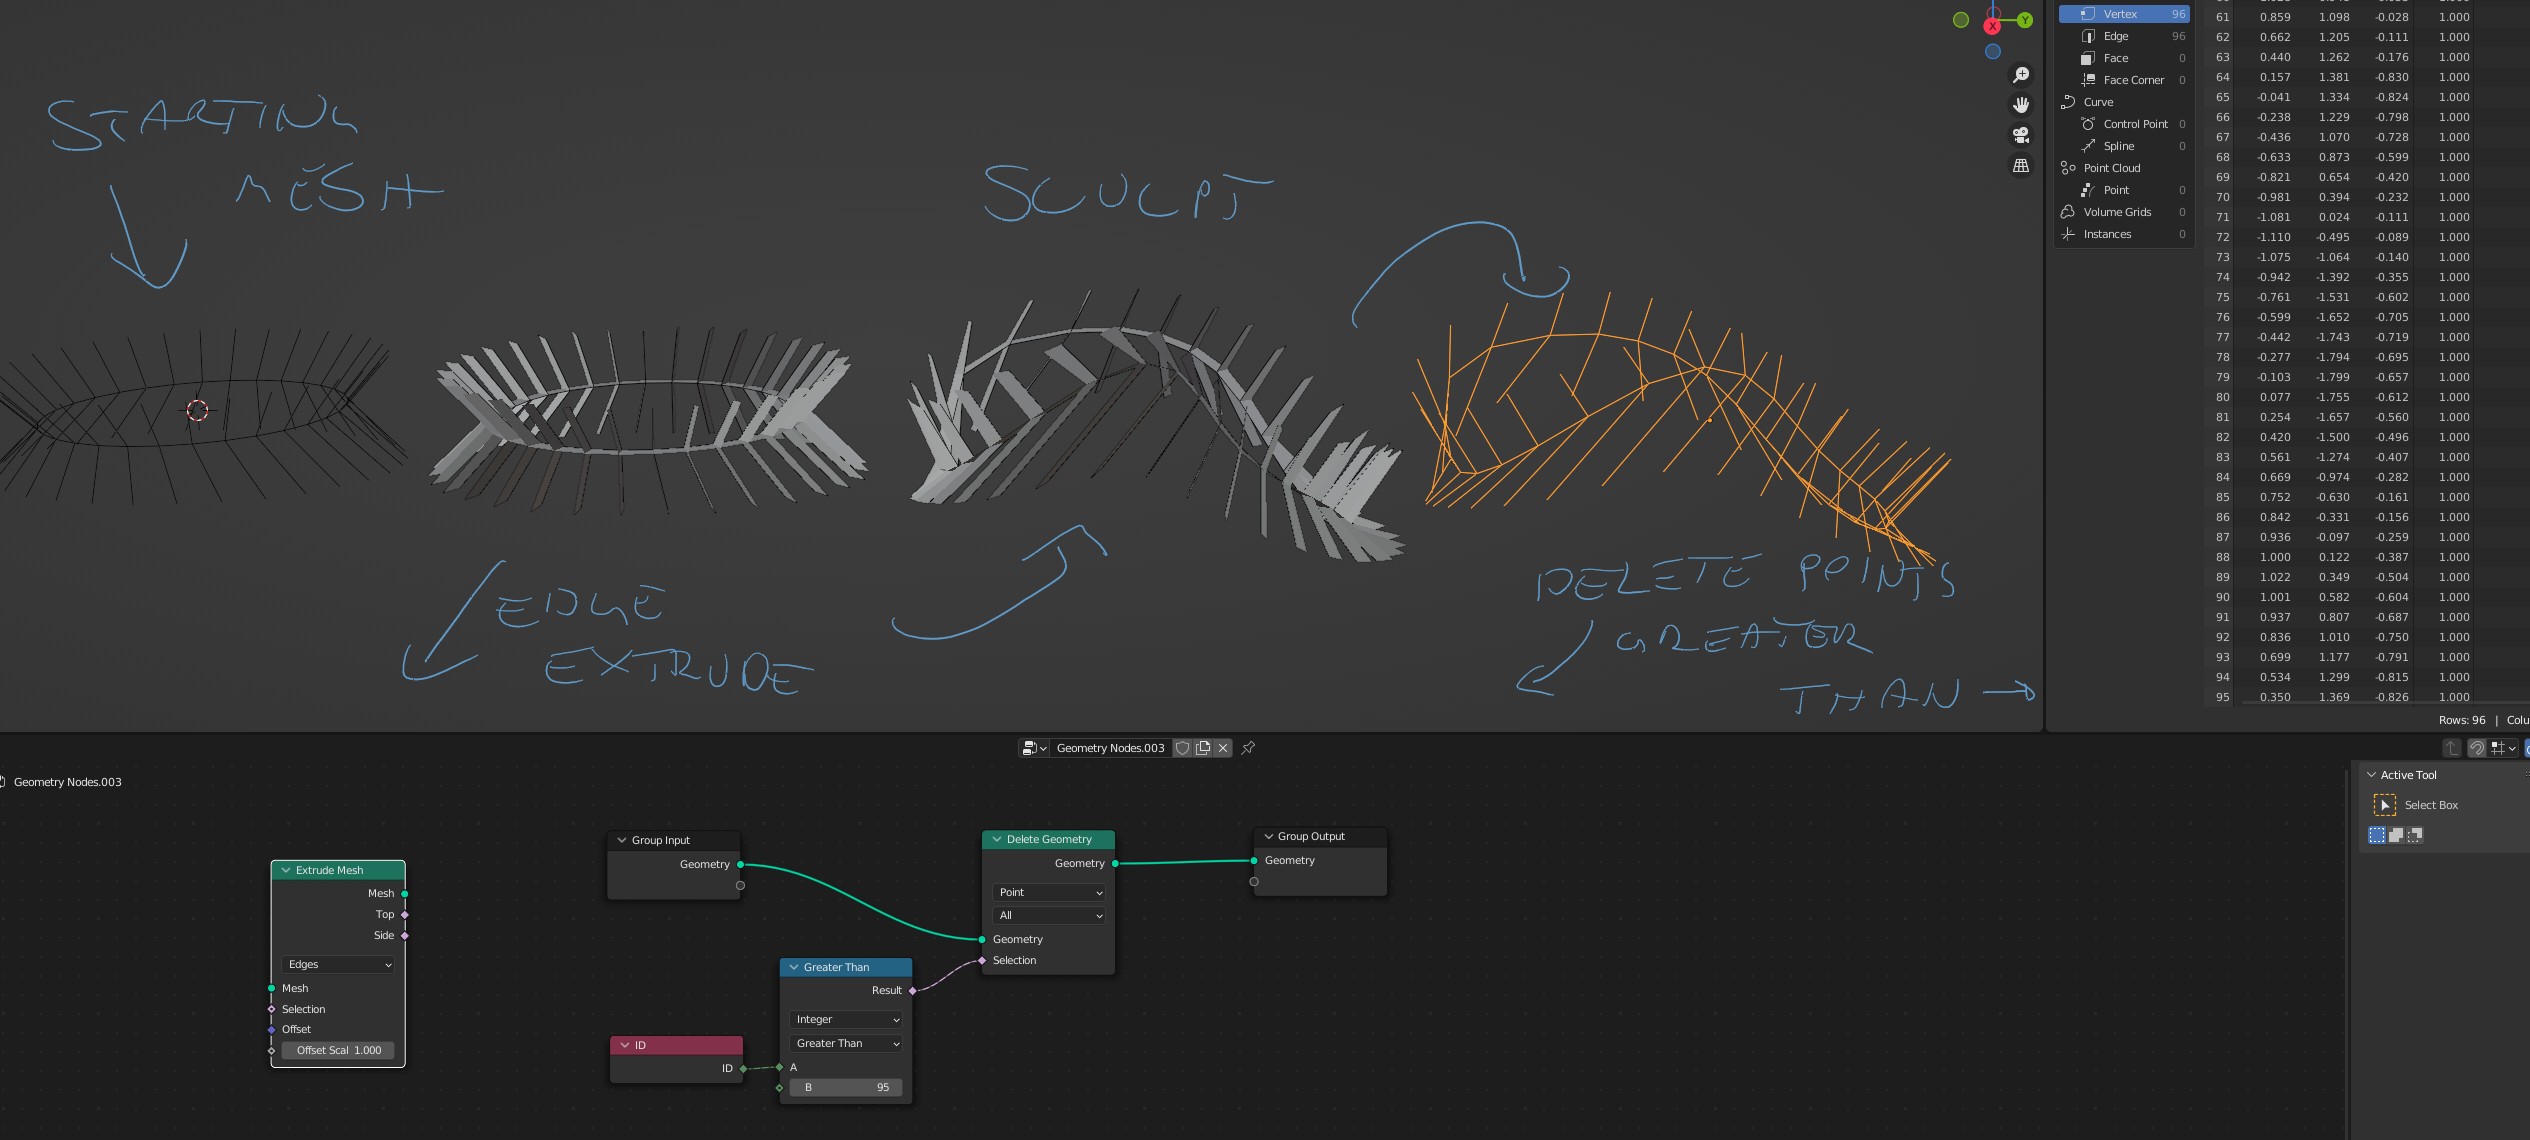Collapse the Extrude Mesh node

[x=286, y=870]
